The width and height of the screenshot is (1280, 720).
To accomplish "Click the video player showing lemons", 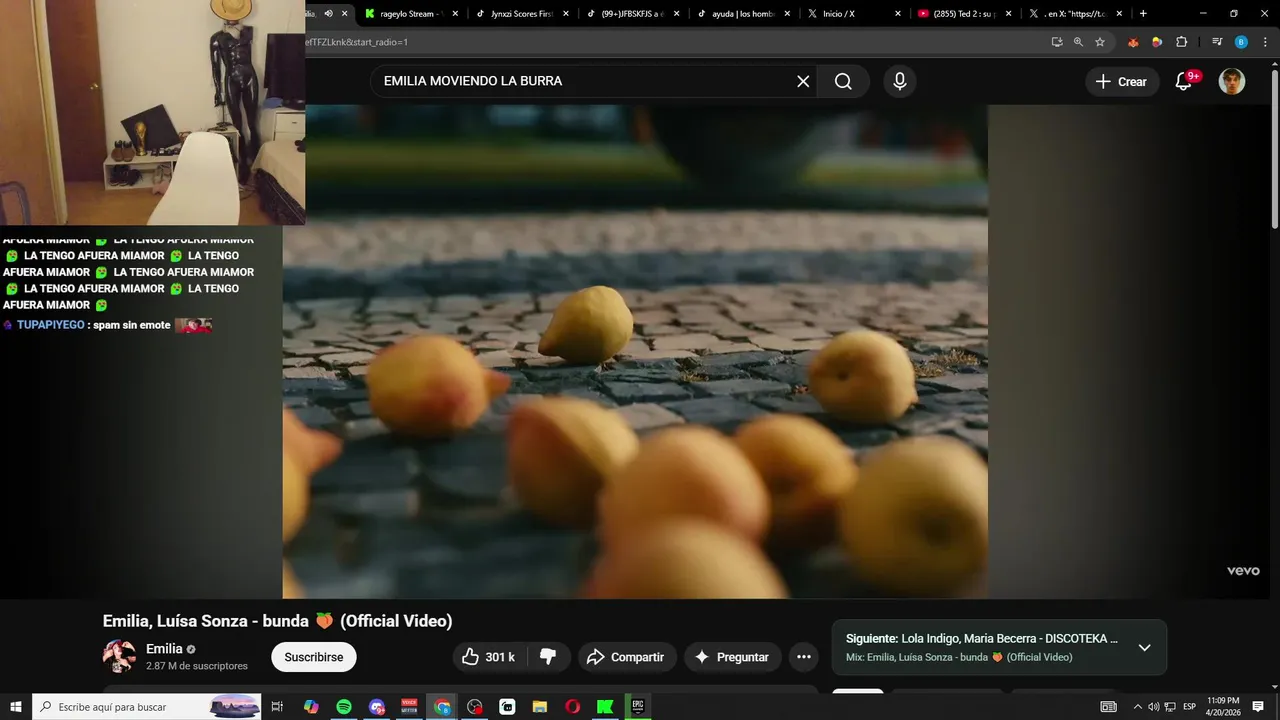I will (635, 352).
